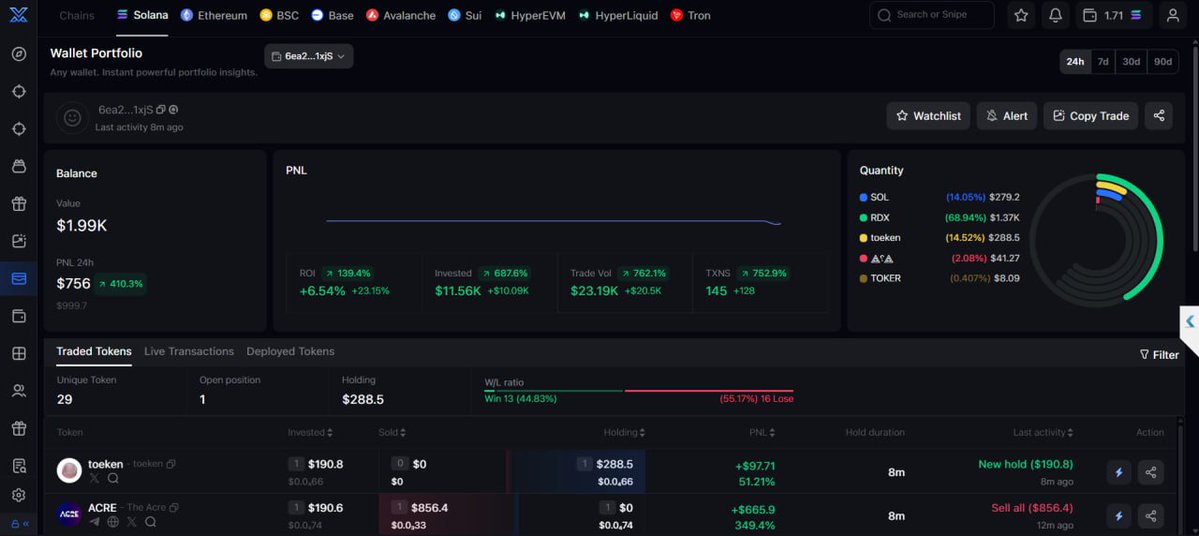Viewport: 1199px width, 536px height.
Task: Switch to Avalanche chain
Action: click(x=401, y=15)
